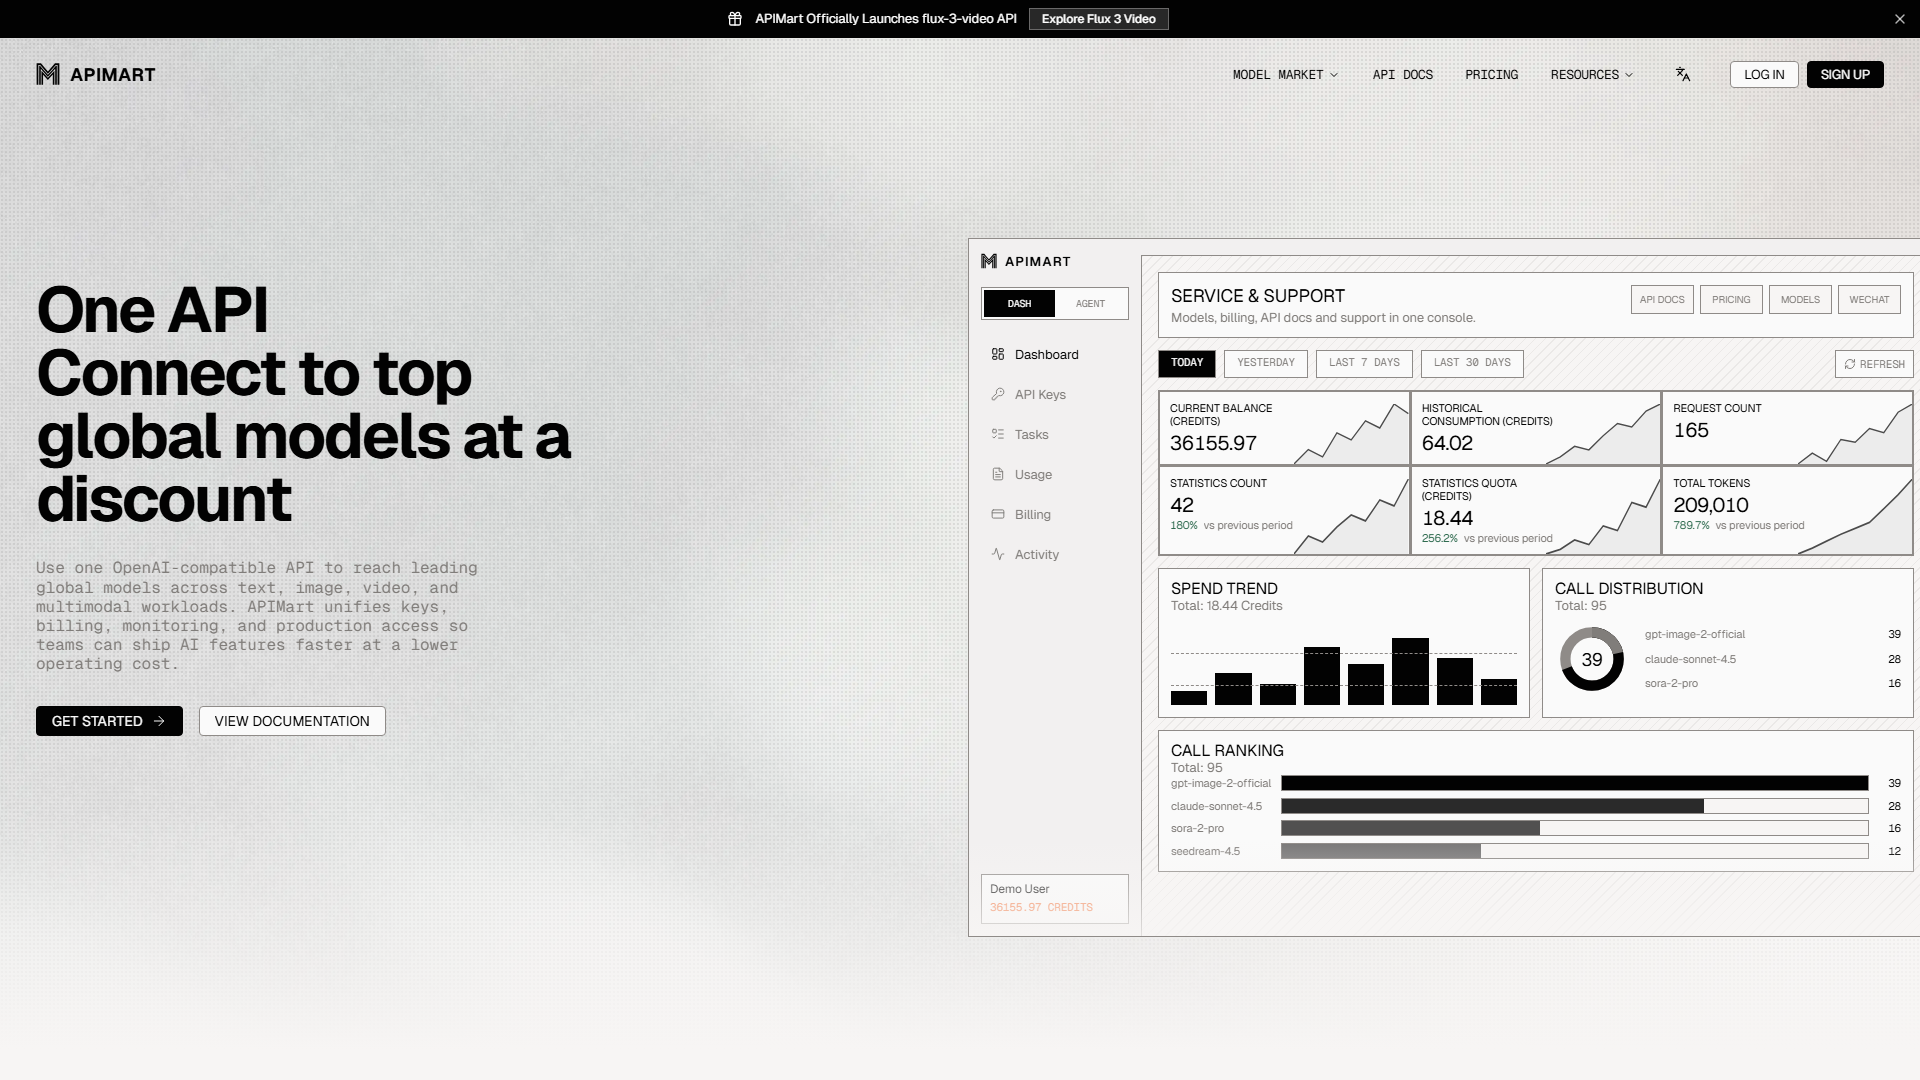Click Explore Flux 3 Video button

[1099, 19]
